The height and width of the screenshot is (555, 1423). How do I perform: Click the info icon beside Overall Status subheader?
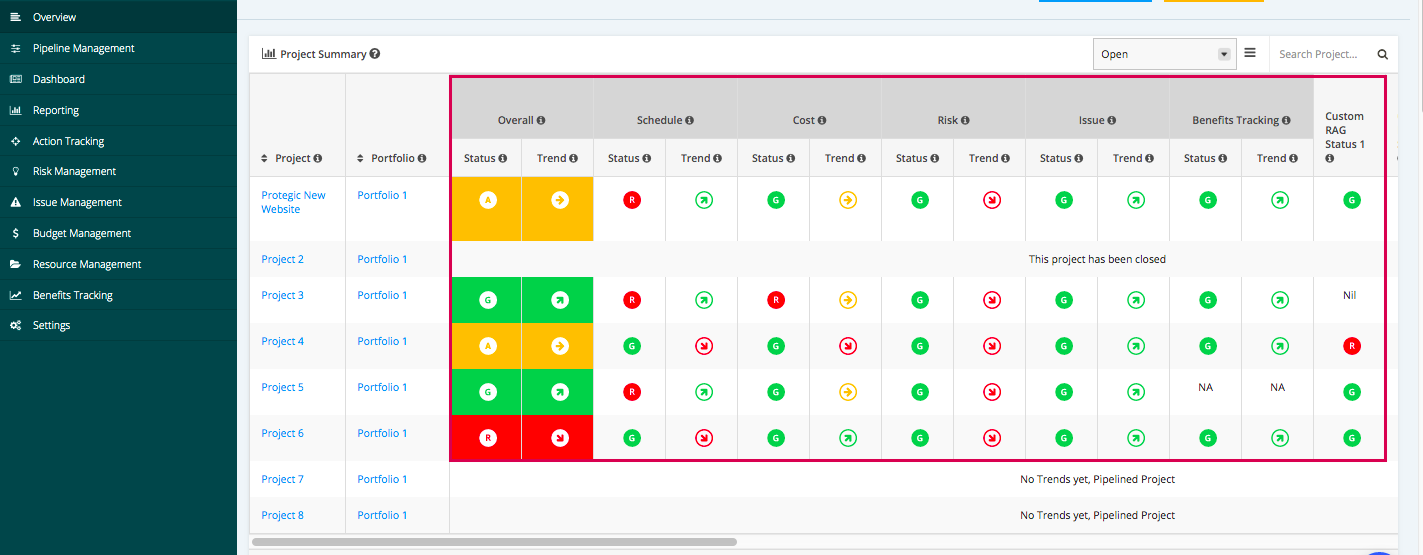click(x=503, y=158)
